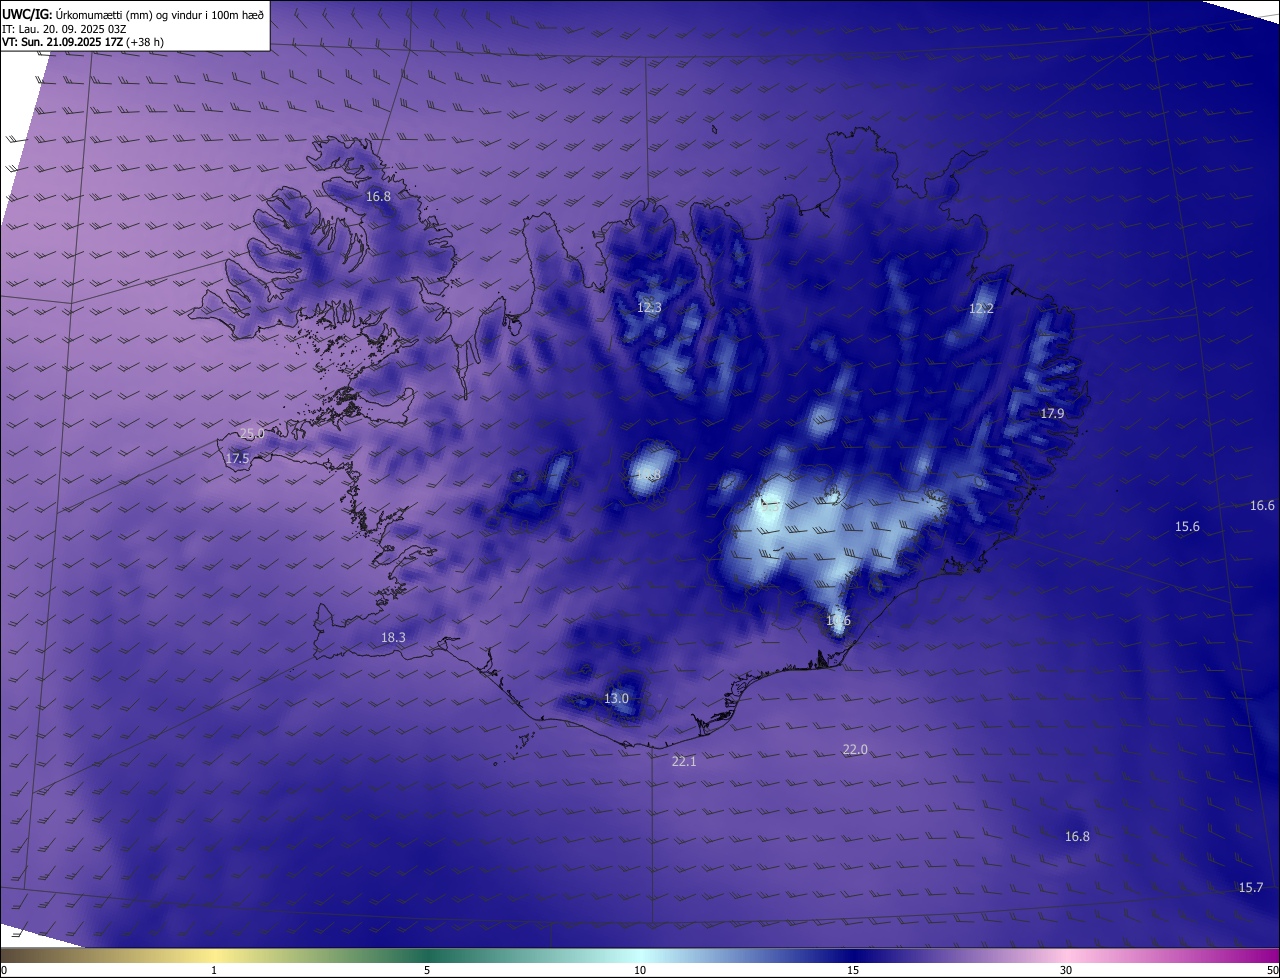Click the 15.6 value east of Iceland
1280x978 pixels.
point(1187,527)
